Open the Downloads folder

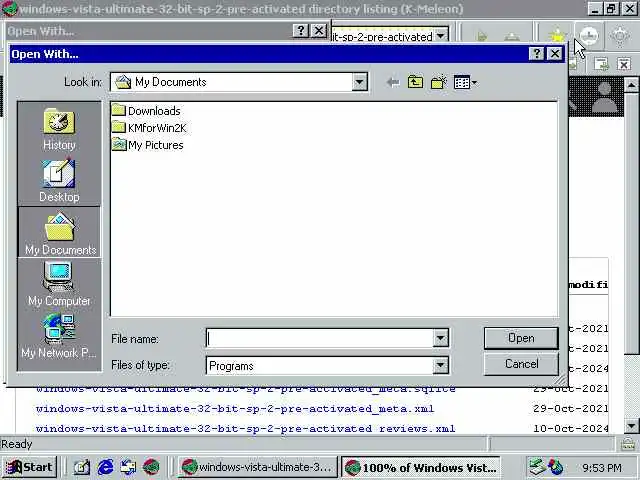point(146,111)
